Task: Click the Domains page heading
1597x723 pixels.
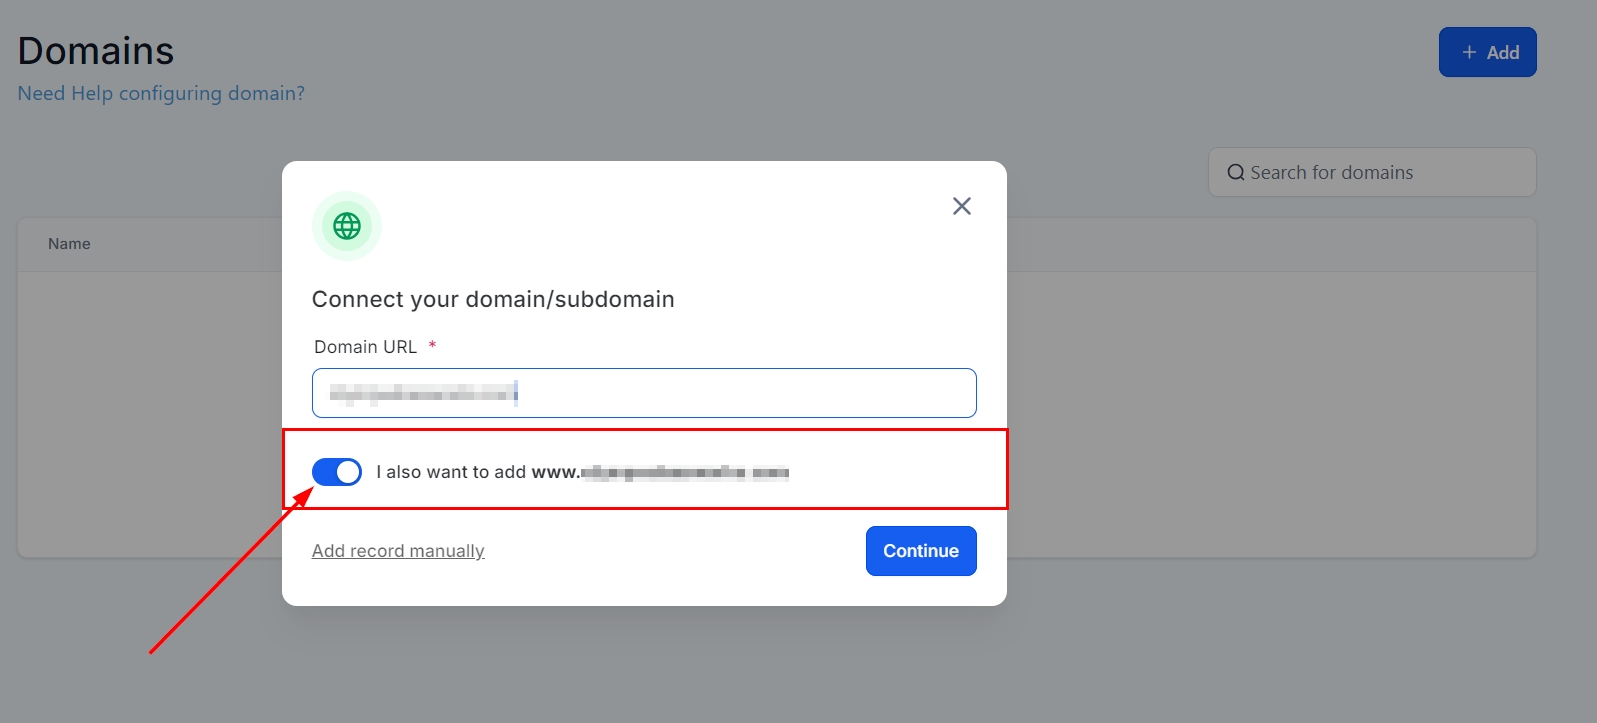Action: click(96, 51)
